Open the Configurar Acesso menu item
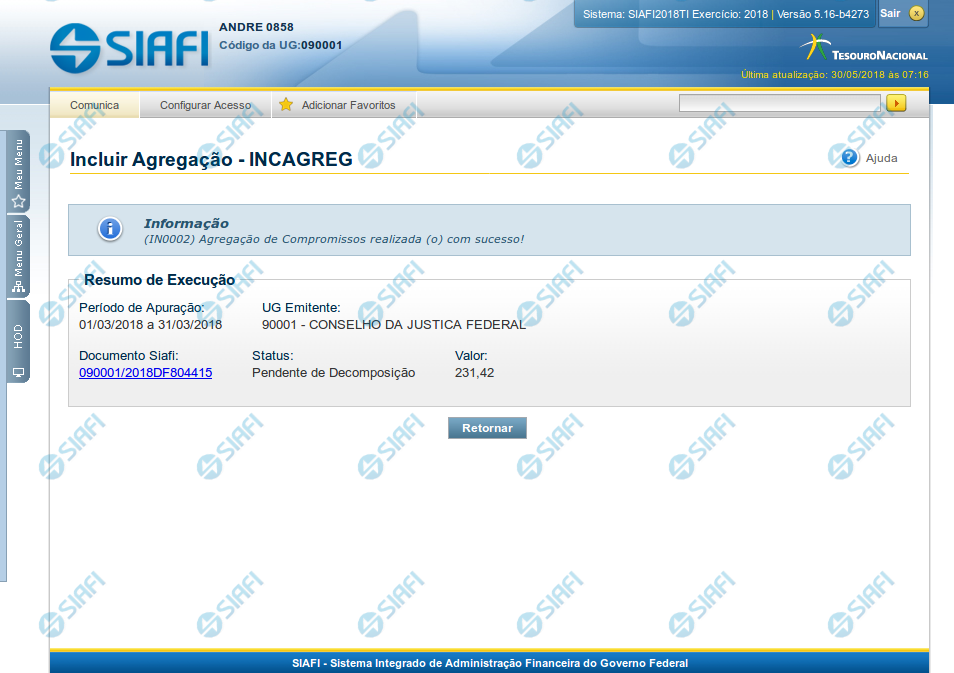The width and height of the screenshot is (954, 673). (x=205, y=105)
